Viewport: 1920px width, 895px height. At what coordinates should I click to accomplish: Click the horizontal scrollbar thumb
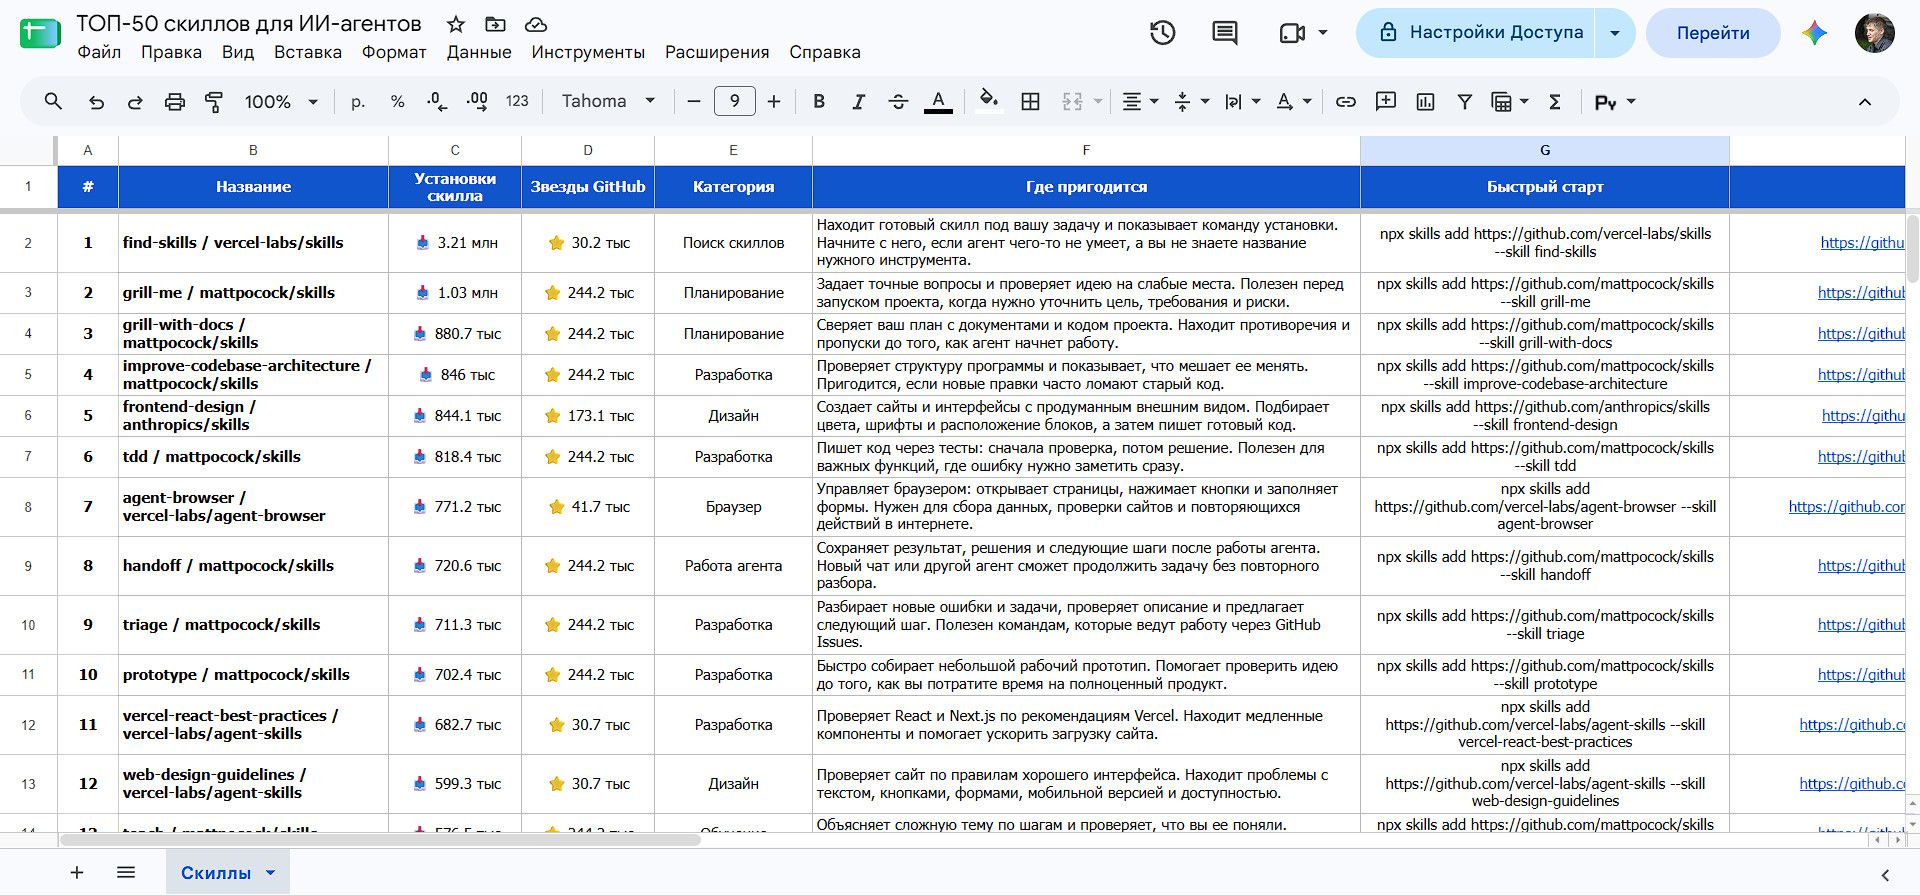click(380, 840)
